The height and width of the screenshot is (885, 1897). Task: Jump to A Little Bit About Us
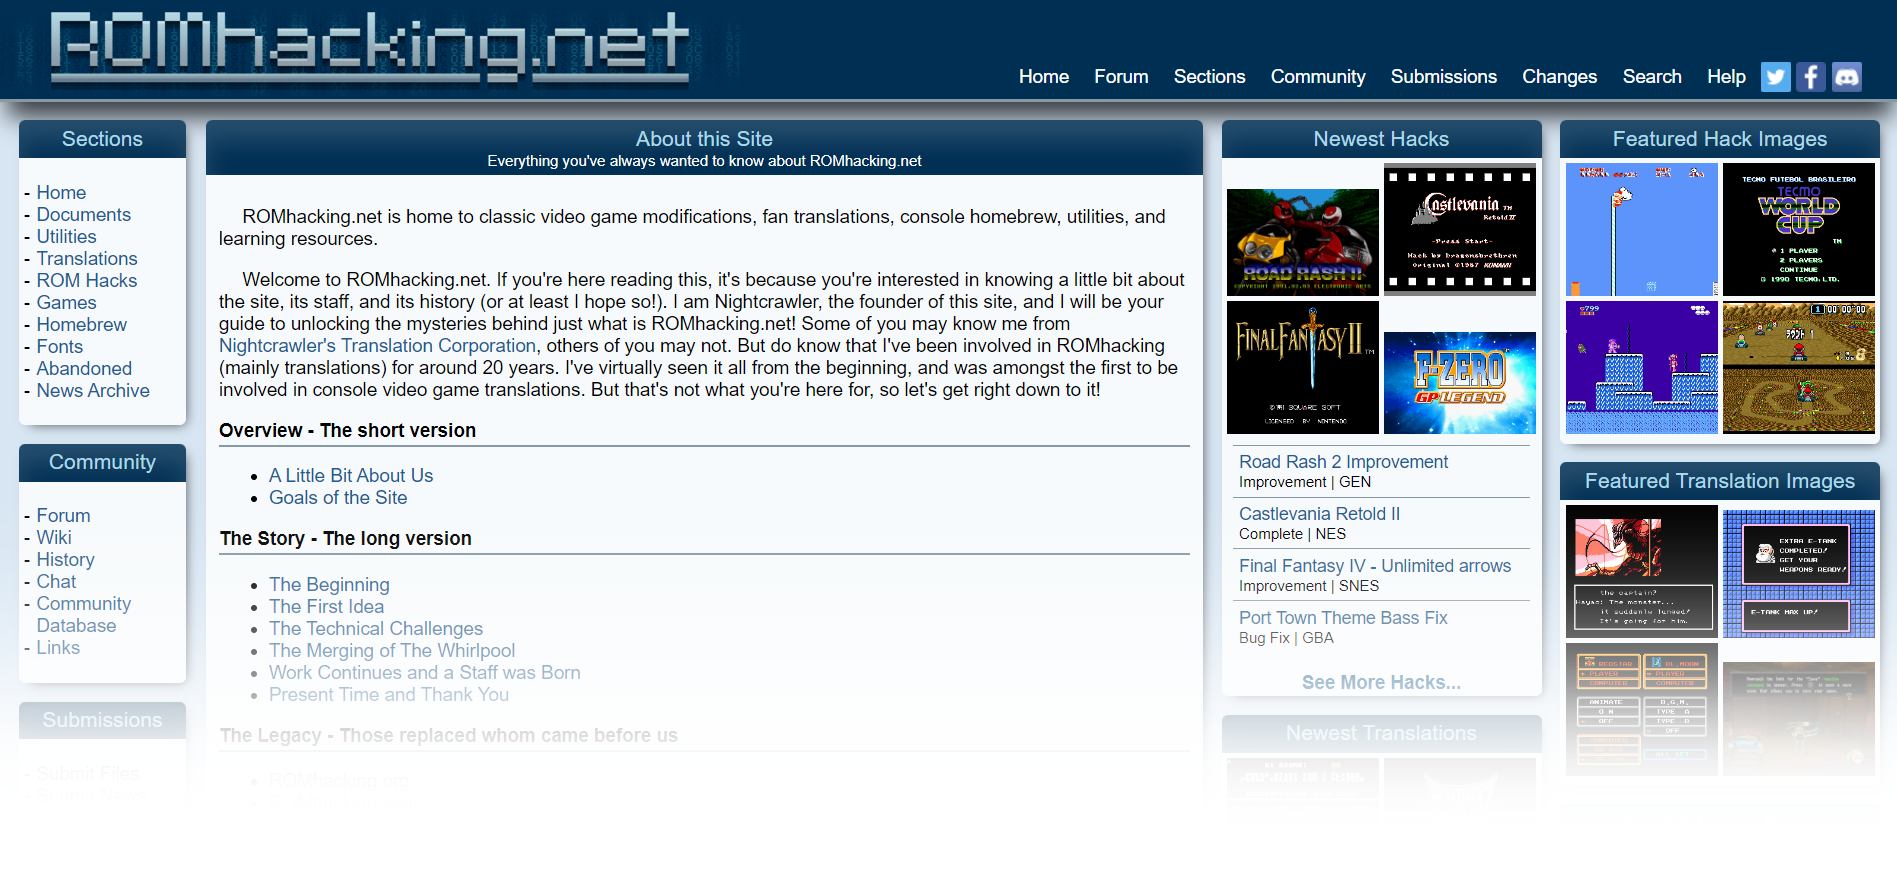[350, 476]
